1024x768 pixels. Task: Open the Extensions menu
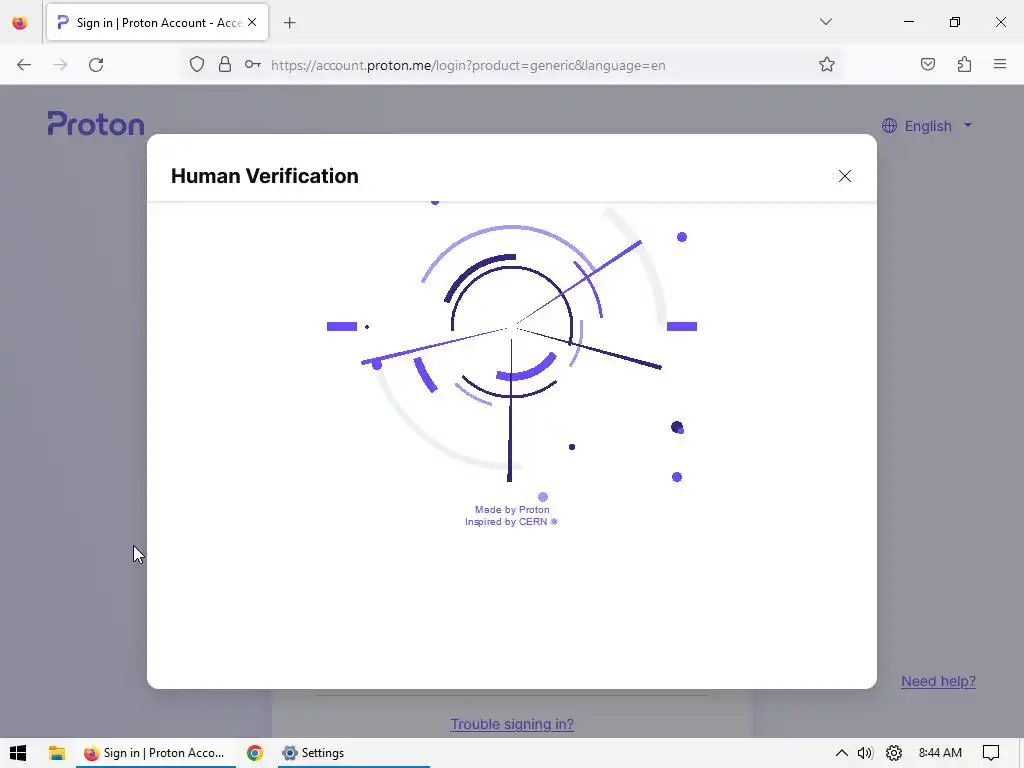[x=964, y=65]
